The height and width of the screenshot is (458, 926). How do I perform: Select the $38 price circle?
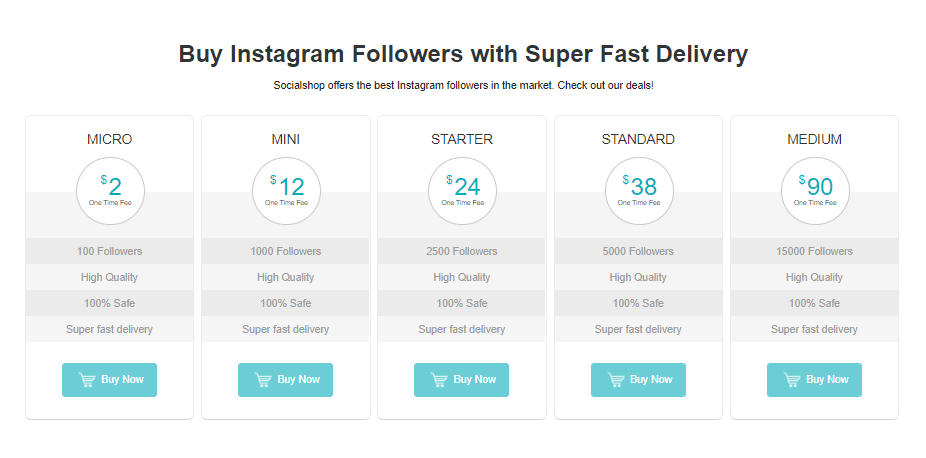(x=639, y=191)
